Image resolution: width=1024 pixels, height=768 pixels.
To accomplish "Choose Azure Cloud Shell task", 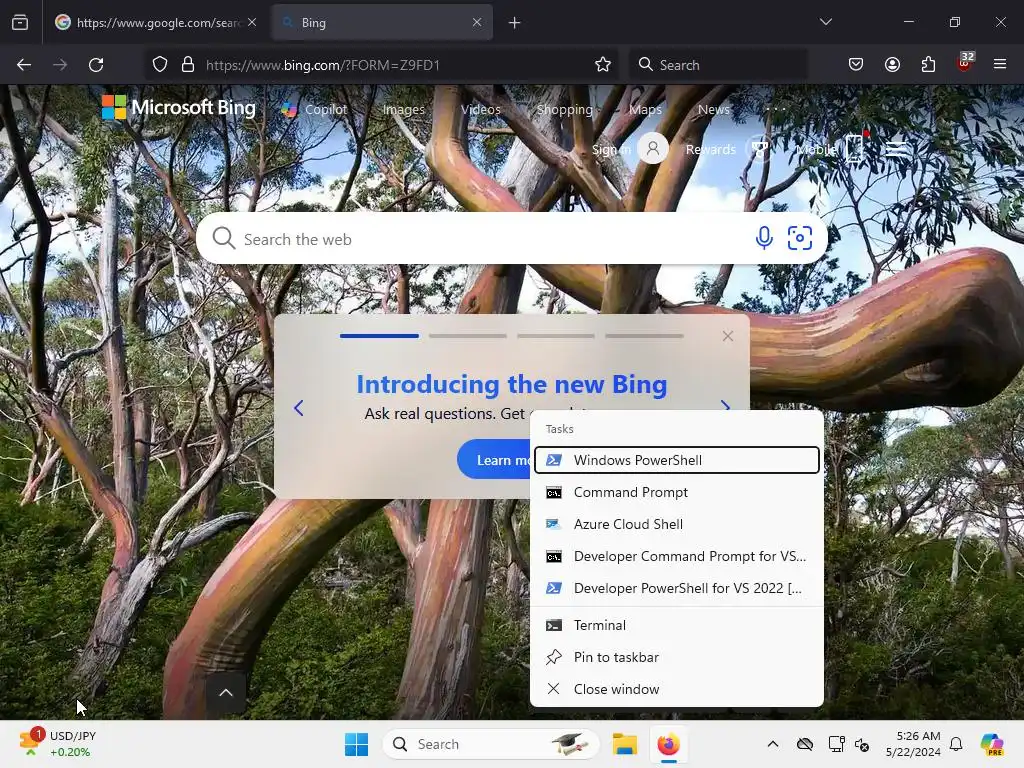I will point(677,524).
